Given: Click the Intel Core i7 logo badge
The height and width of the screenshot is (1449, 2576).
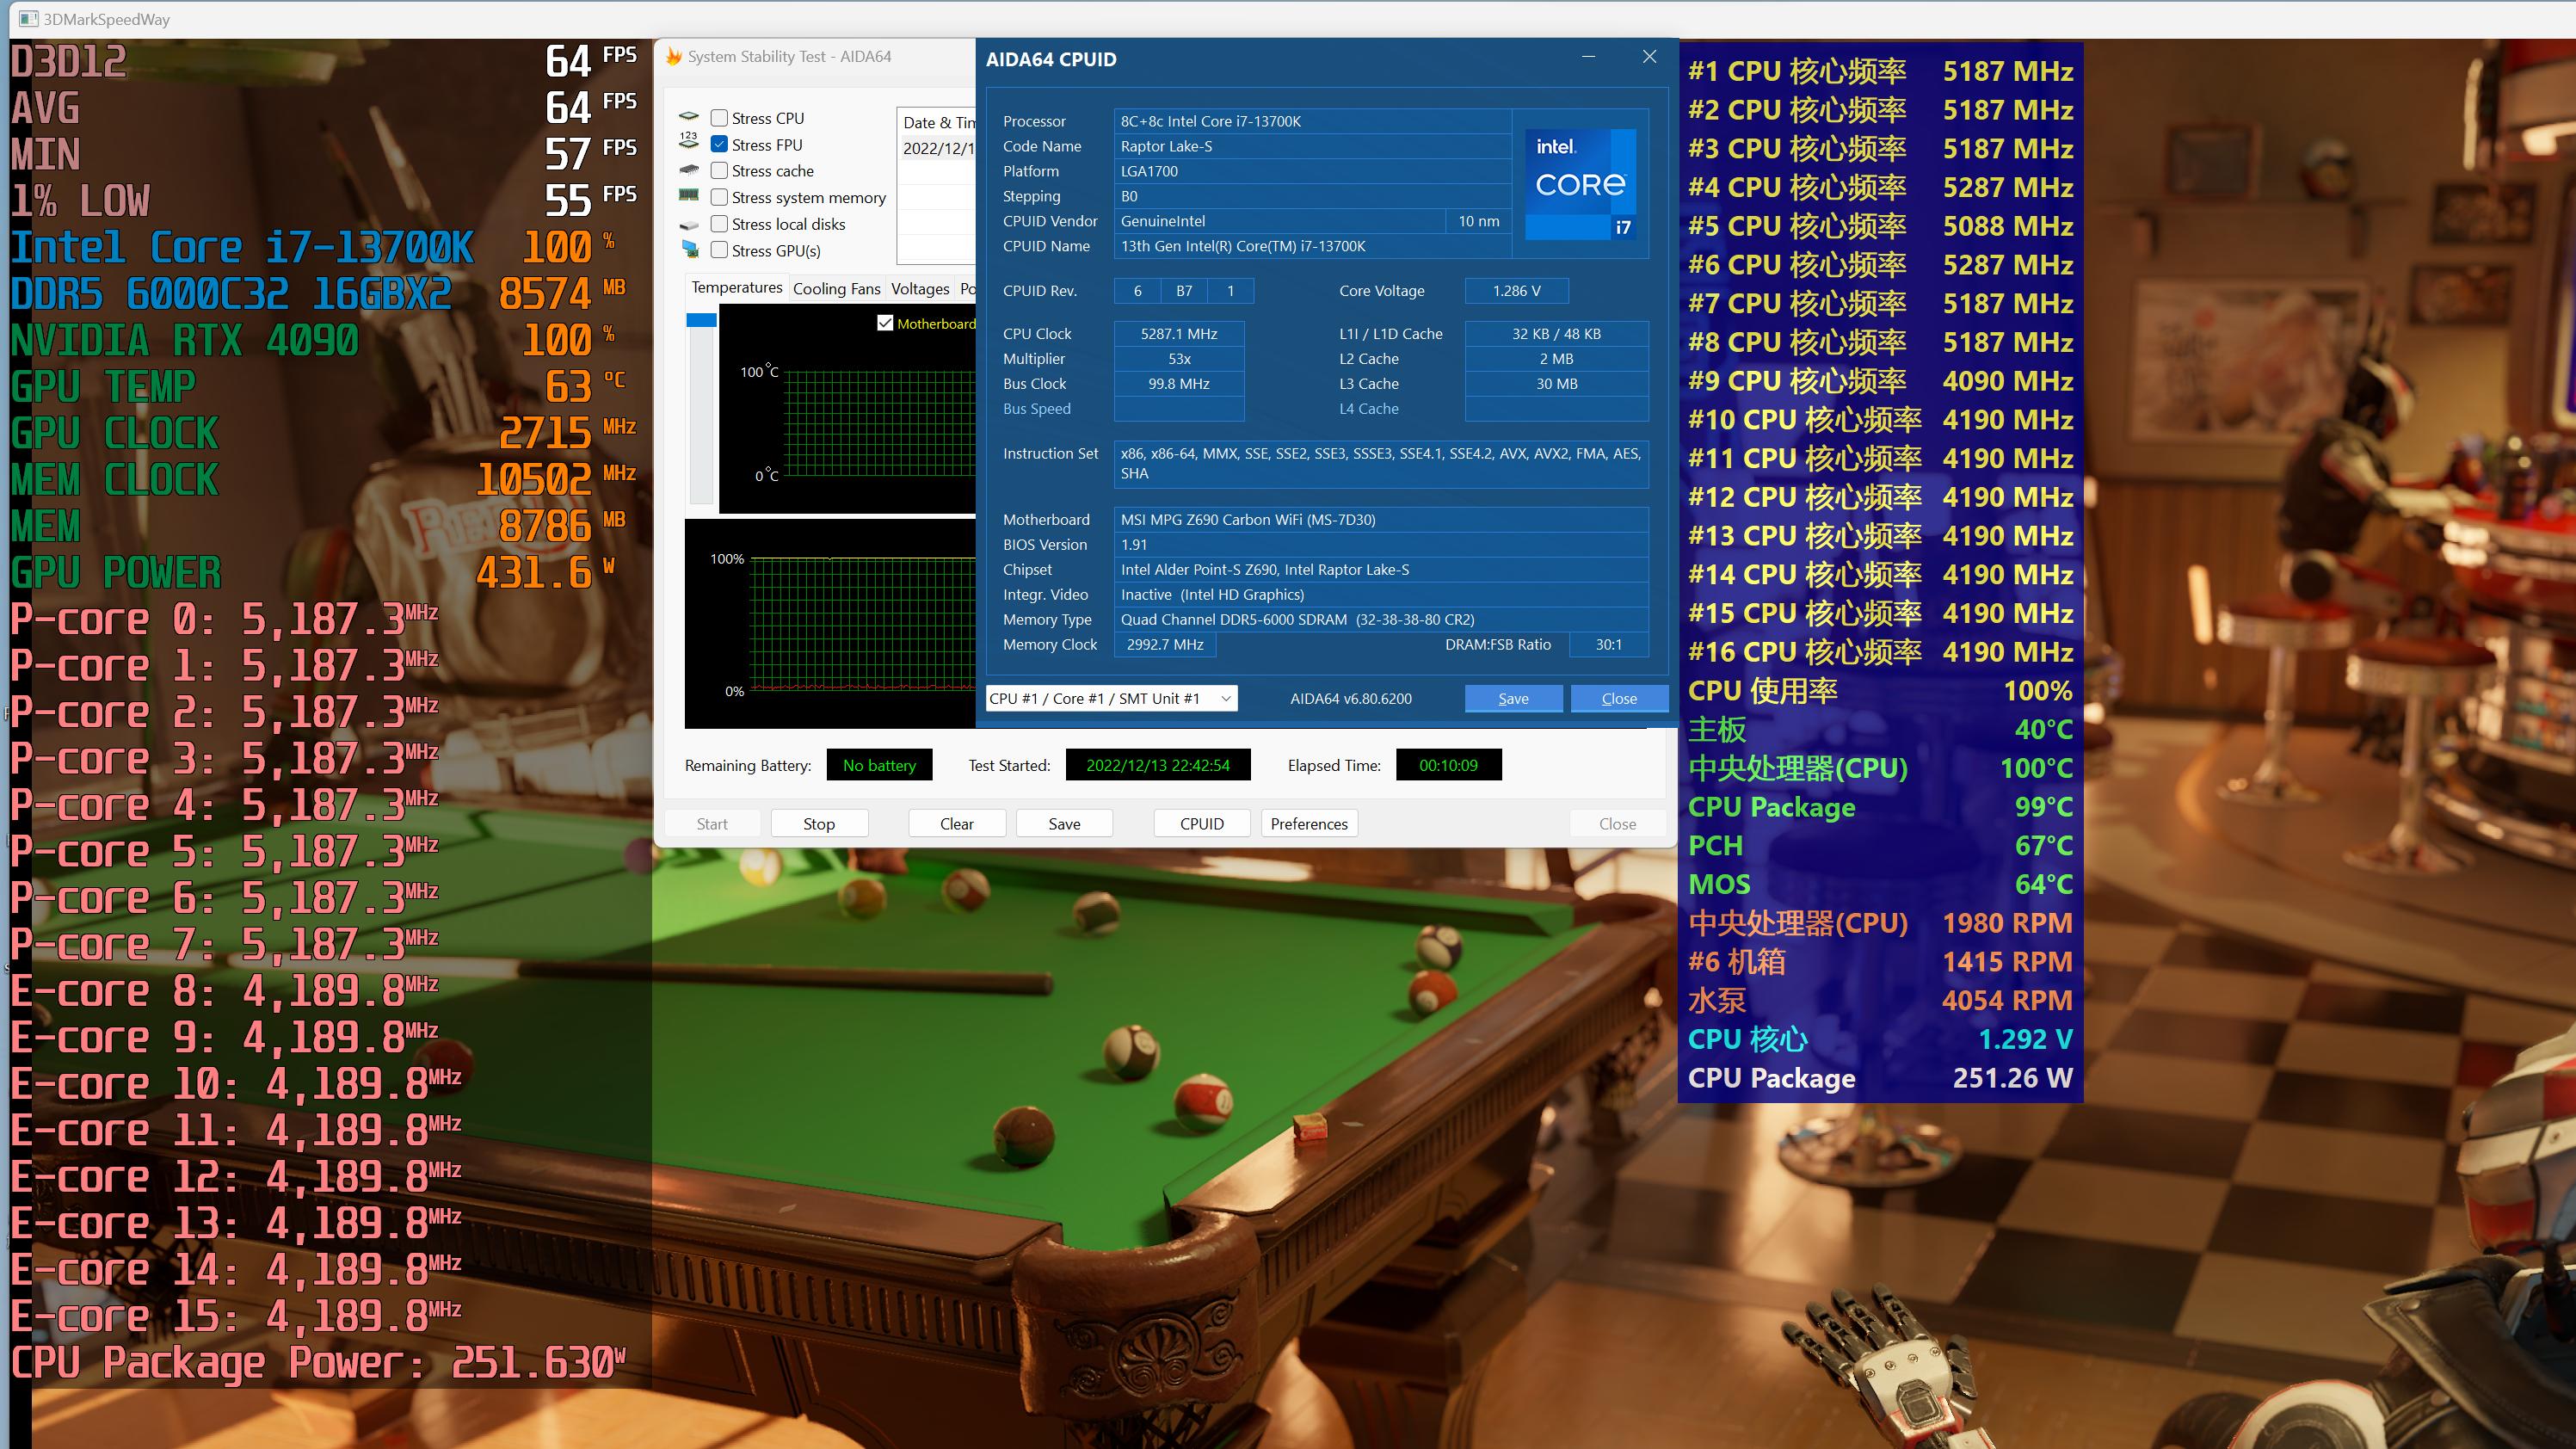Looking at the screenshot, I should (x=1581, y=184).
